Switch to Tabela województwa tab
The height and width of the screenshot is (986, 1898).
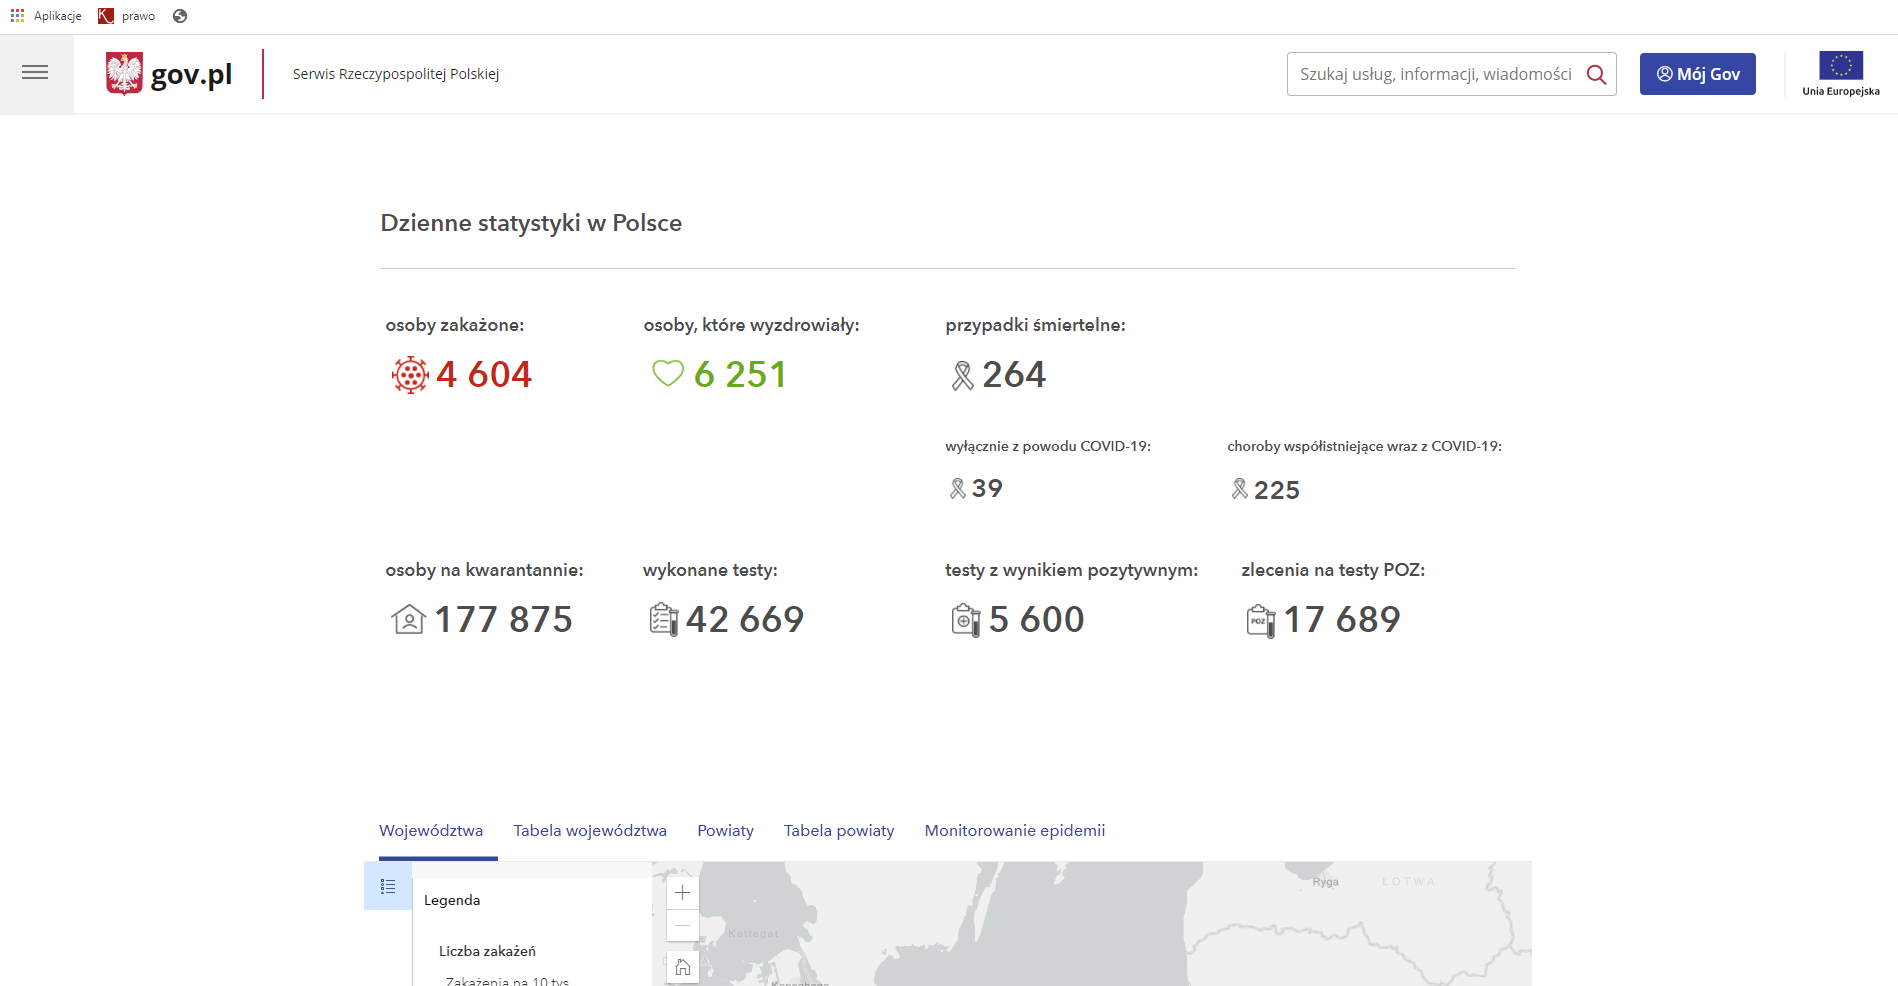[590, 831]
